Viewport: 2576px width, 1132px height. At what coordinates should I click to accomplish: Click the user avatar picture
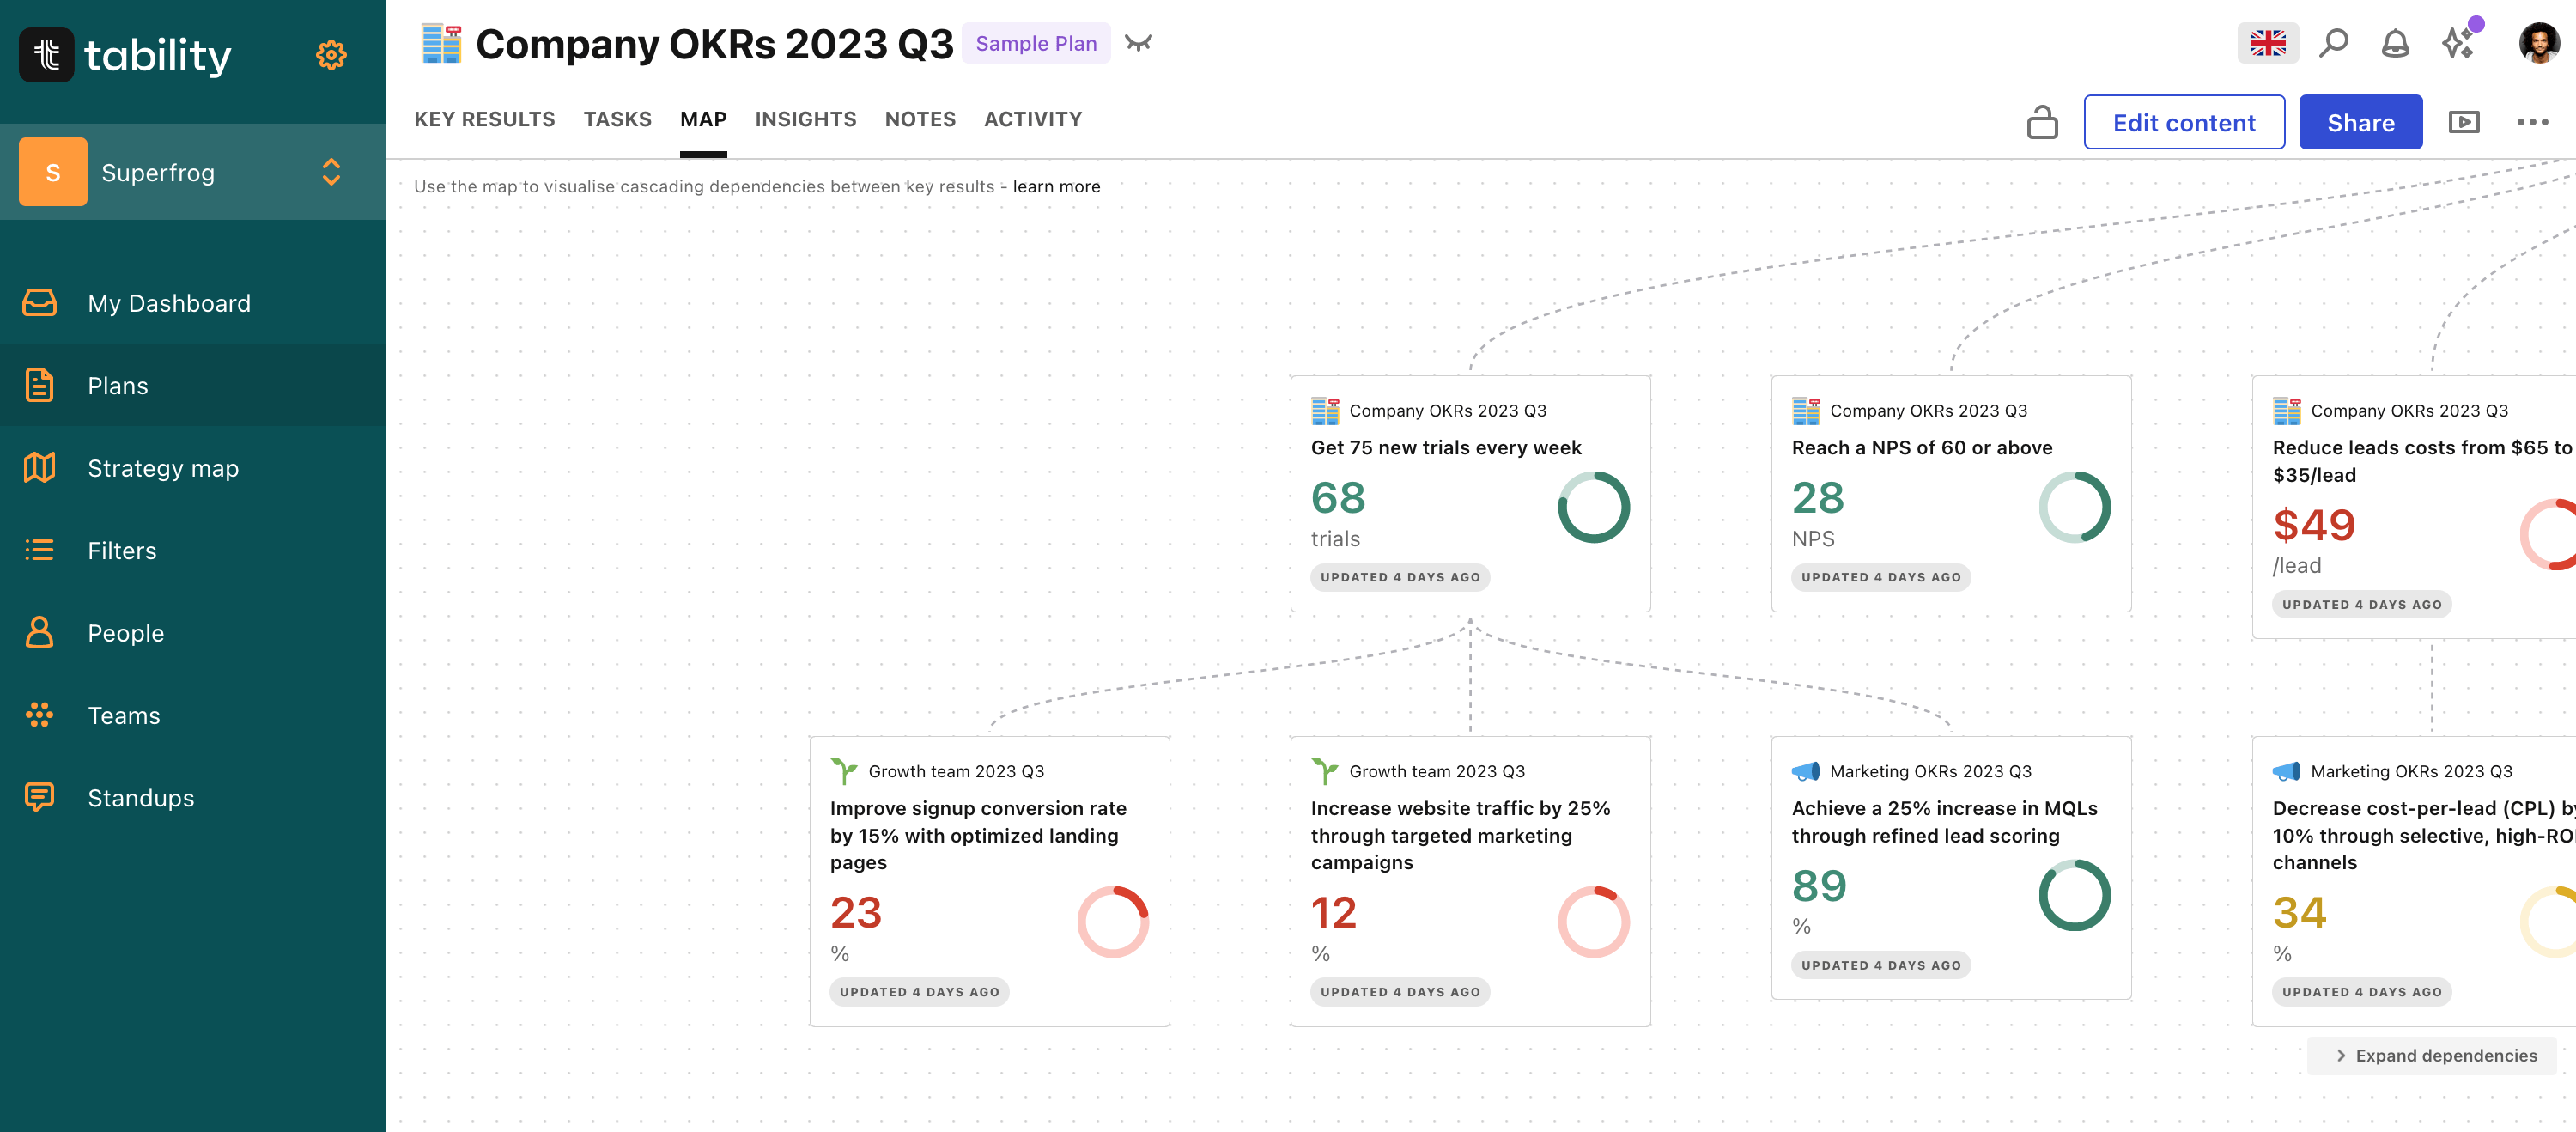[x=2539, y=43]
